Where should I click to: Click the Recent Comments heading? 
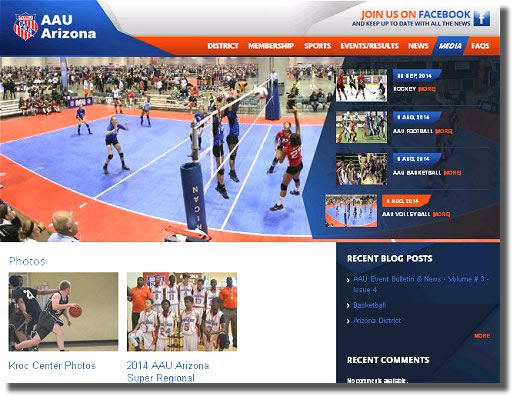[388, 360]
